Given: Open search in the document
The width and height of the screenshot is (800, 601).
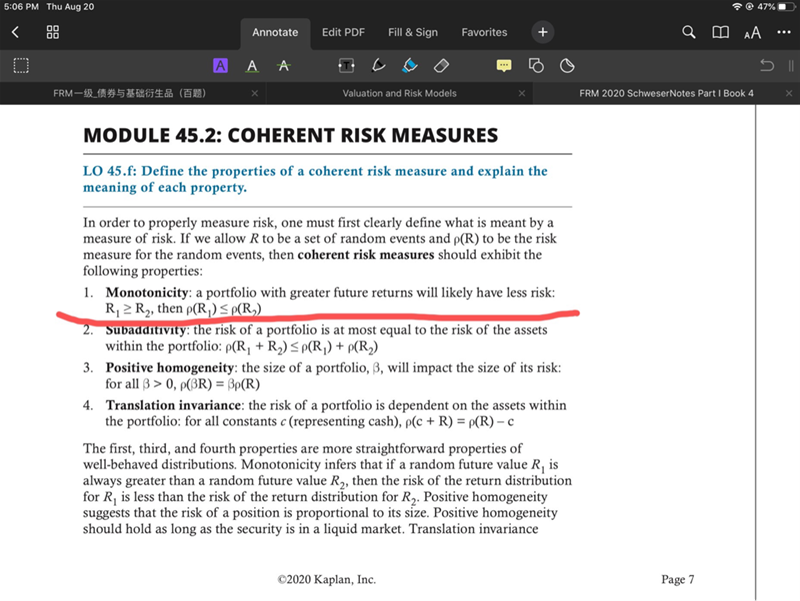Looking at the screenshot, I should pos(688,32).
